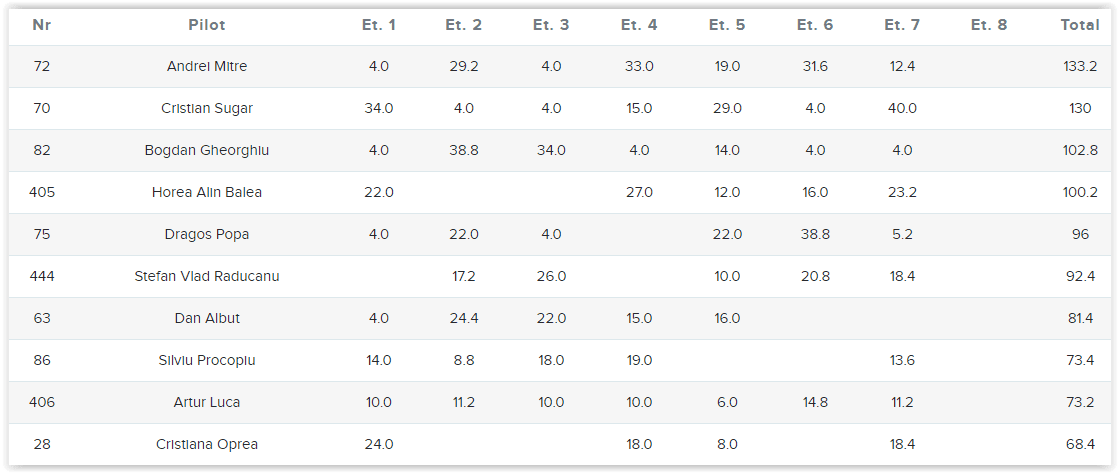This screenshot has height=473, width=1119.
Task: Click Dragos Popa row name
Action: pyautogui.click(x=207, y=235)
